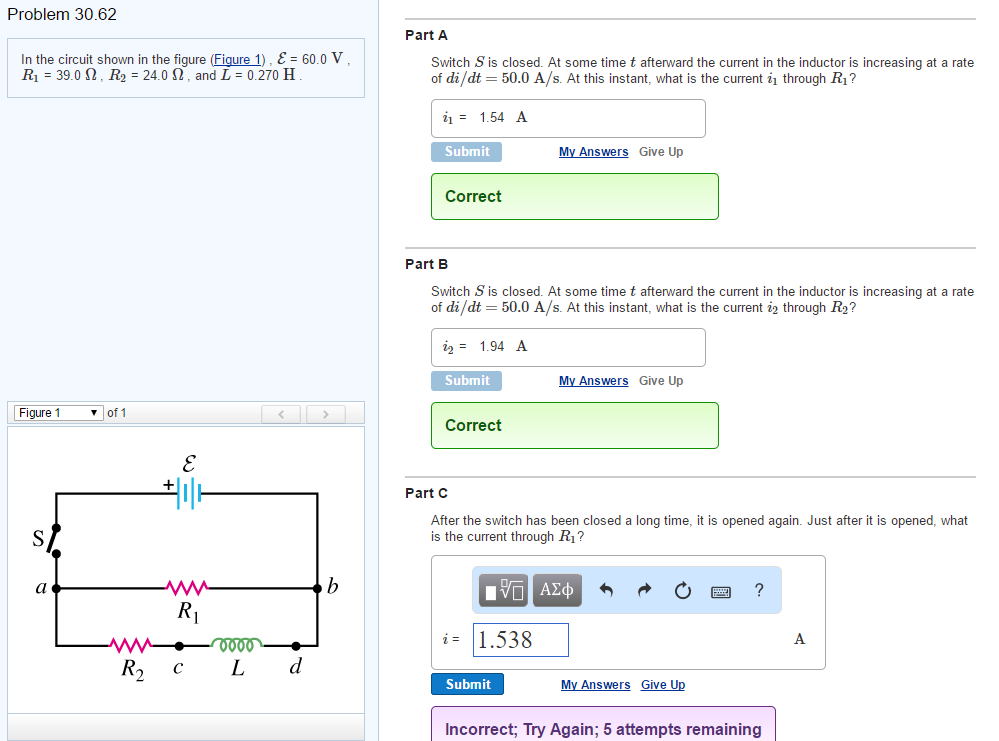This screenshot has height=741, width=999.
Task: Give Up on Part C
Action: pyautogui.click(x=662, y=684)
